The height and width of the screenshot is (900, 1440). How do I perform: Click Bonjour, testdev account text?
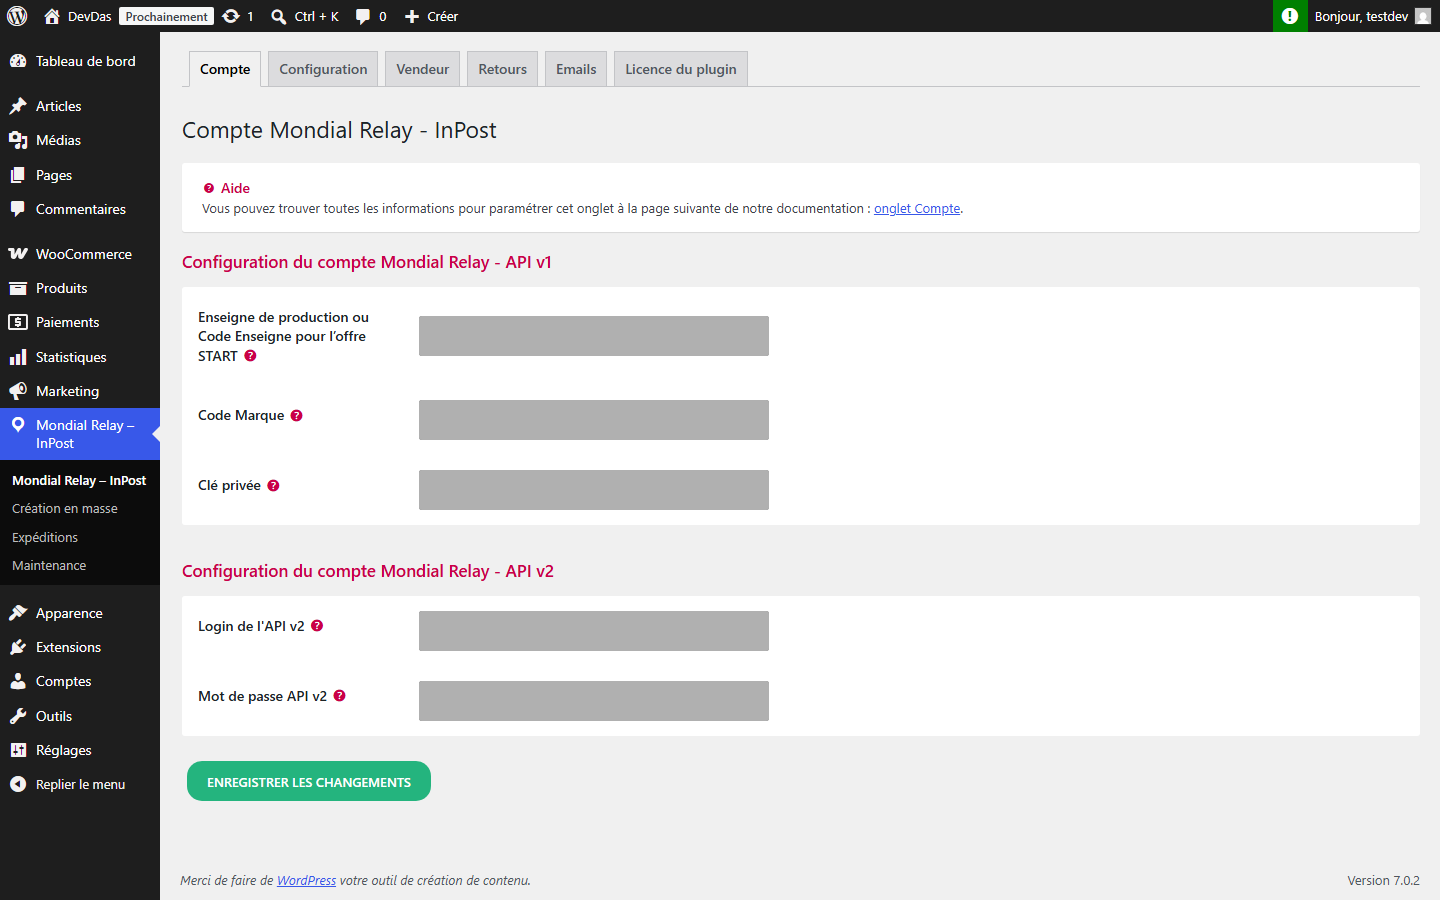[x=1361, y=16]
